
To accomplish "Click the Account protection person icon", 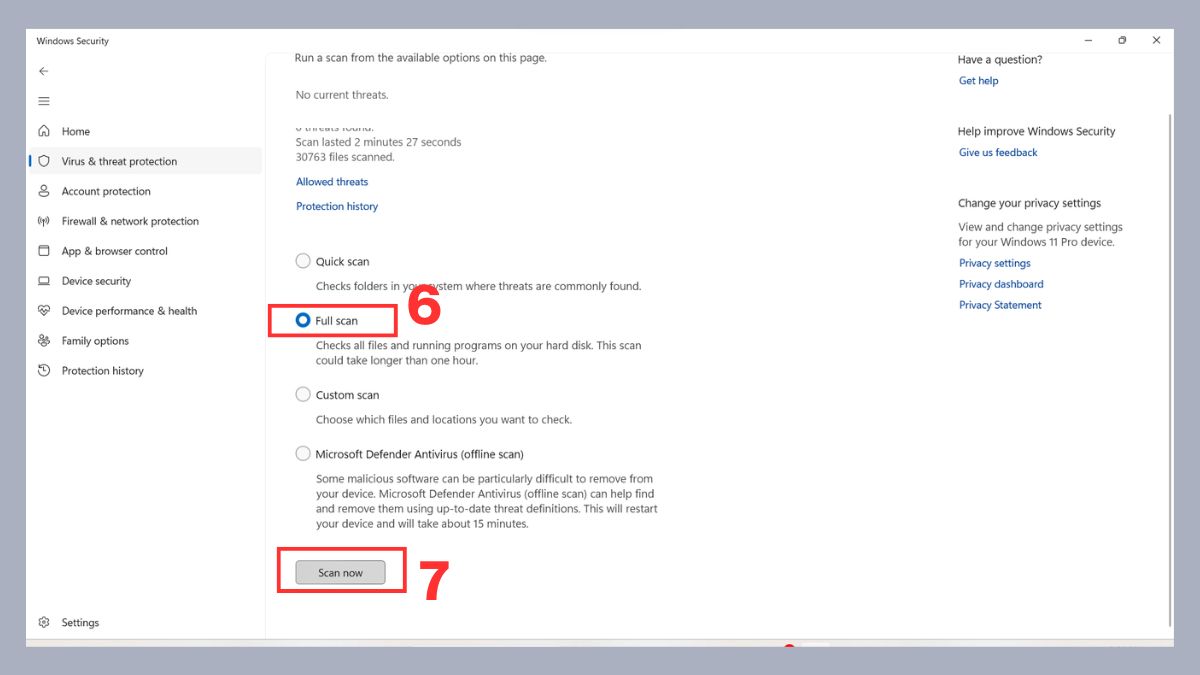I will click(44, 191).
